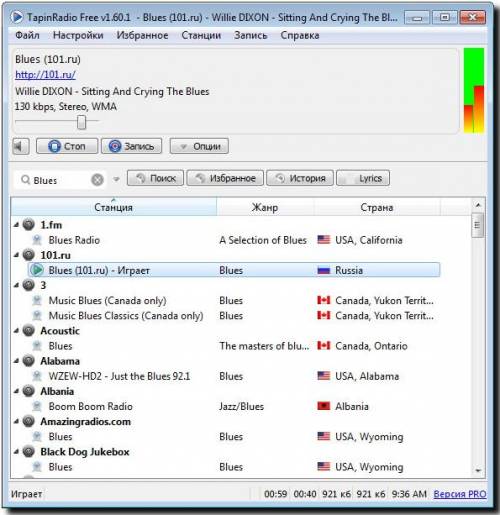Open the Станции menu
This screenshot has width=500, height=515.
coord(201,35)
